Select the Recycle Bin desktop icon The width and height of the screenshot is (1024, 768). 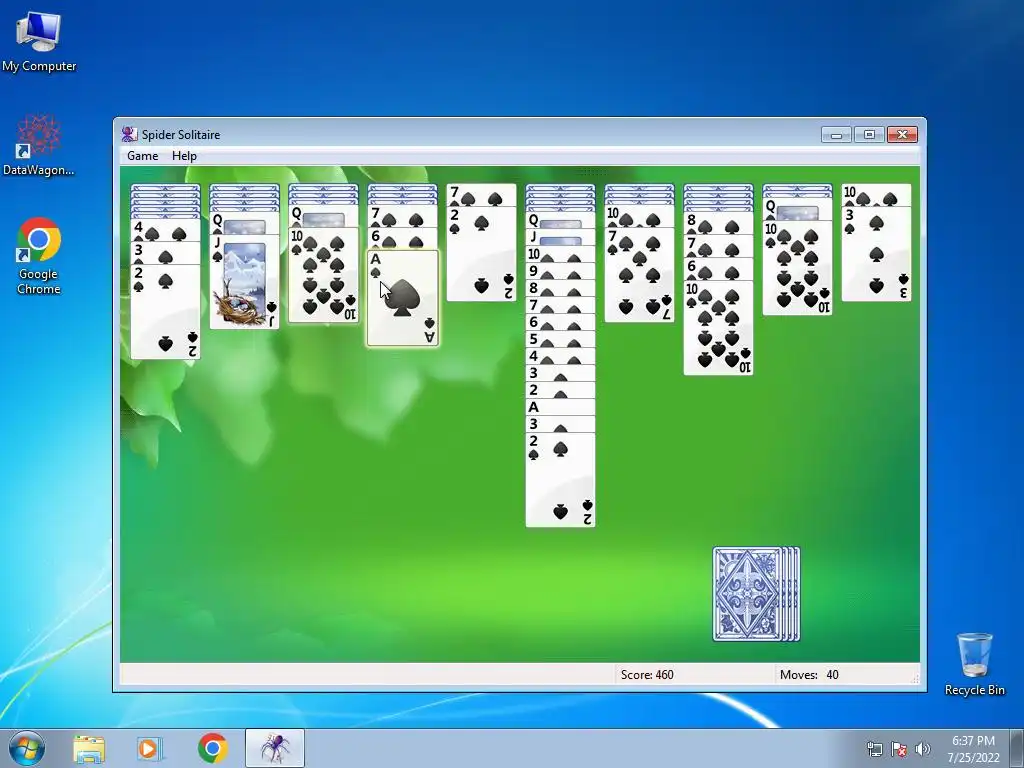tap(974, 664)
